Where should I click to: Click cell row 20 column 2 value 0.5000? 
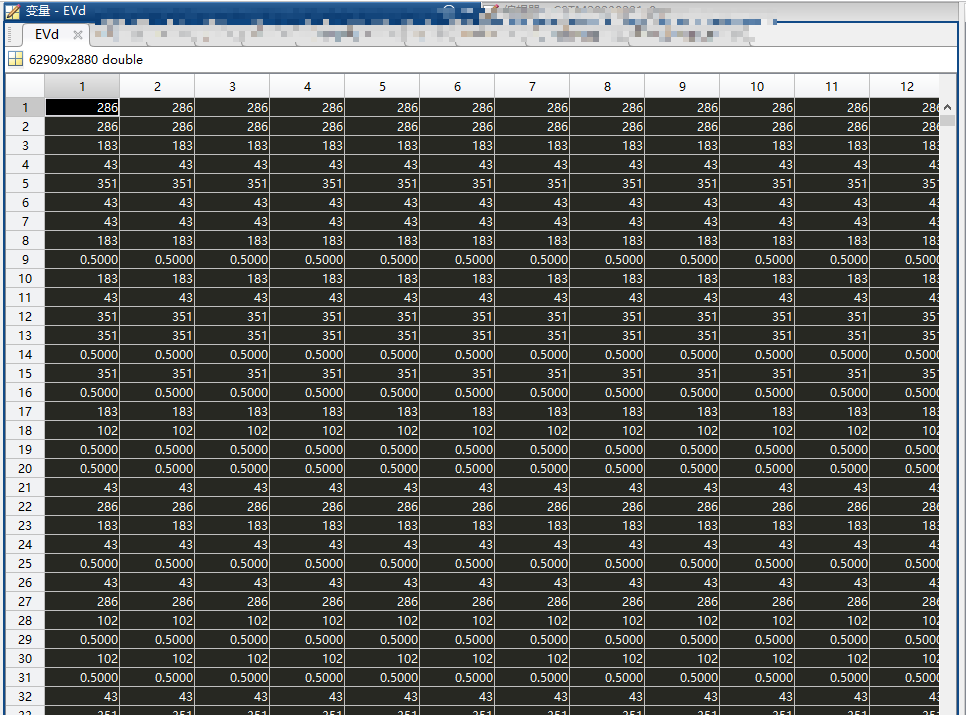(157, 468)
